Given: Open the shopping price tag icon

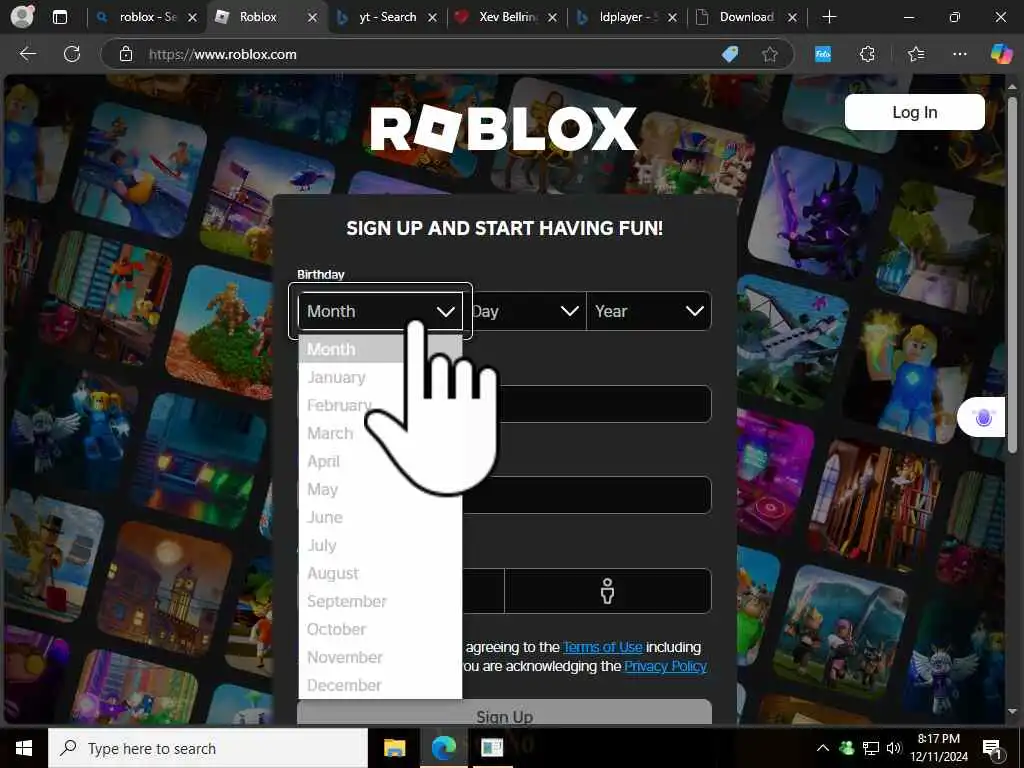Looking at the screenshot, I should [730, 54].
